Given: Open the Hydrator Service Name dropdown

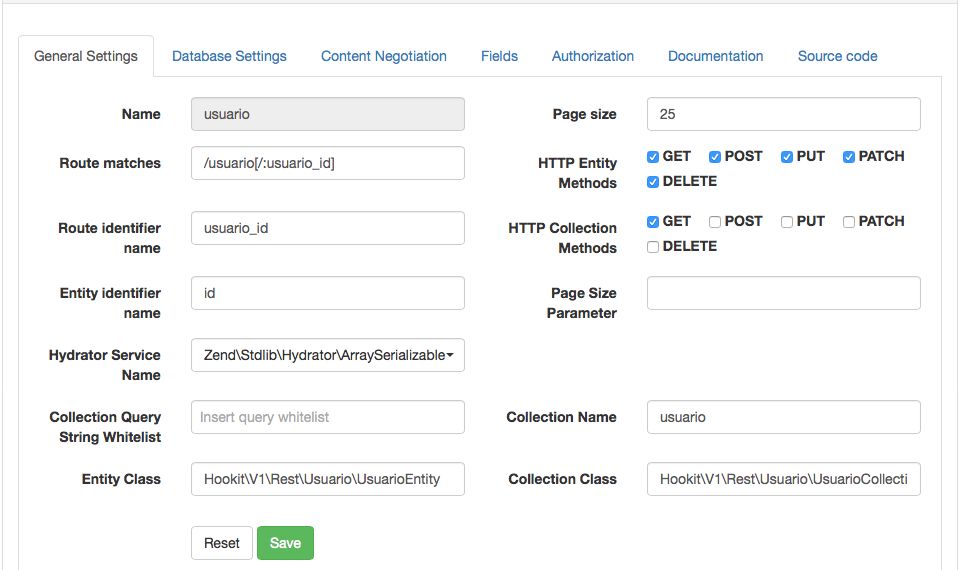Looking at the screenshot, I should click(327, 355).
